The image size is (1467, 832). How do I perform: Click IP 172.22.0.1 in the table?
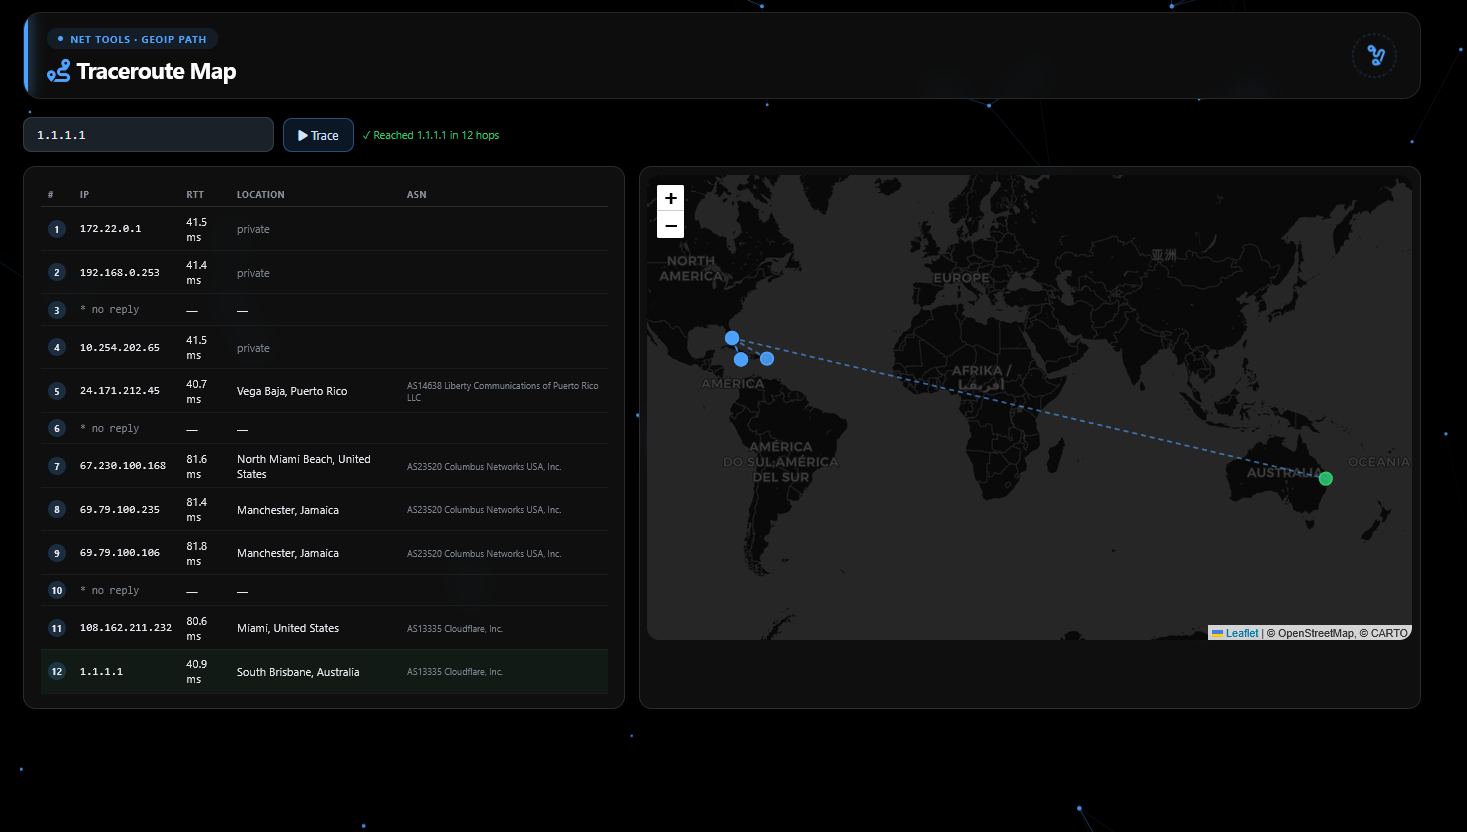[x=110, y=229]
